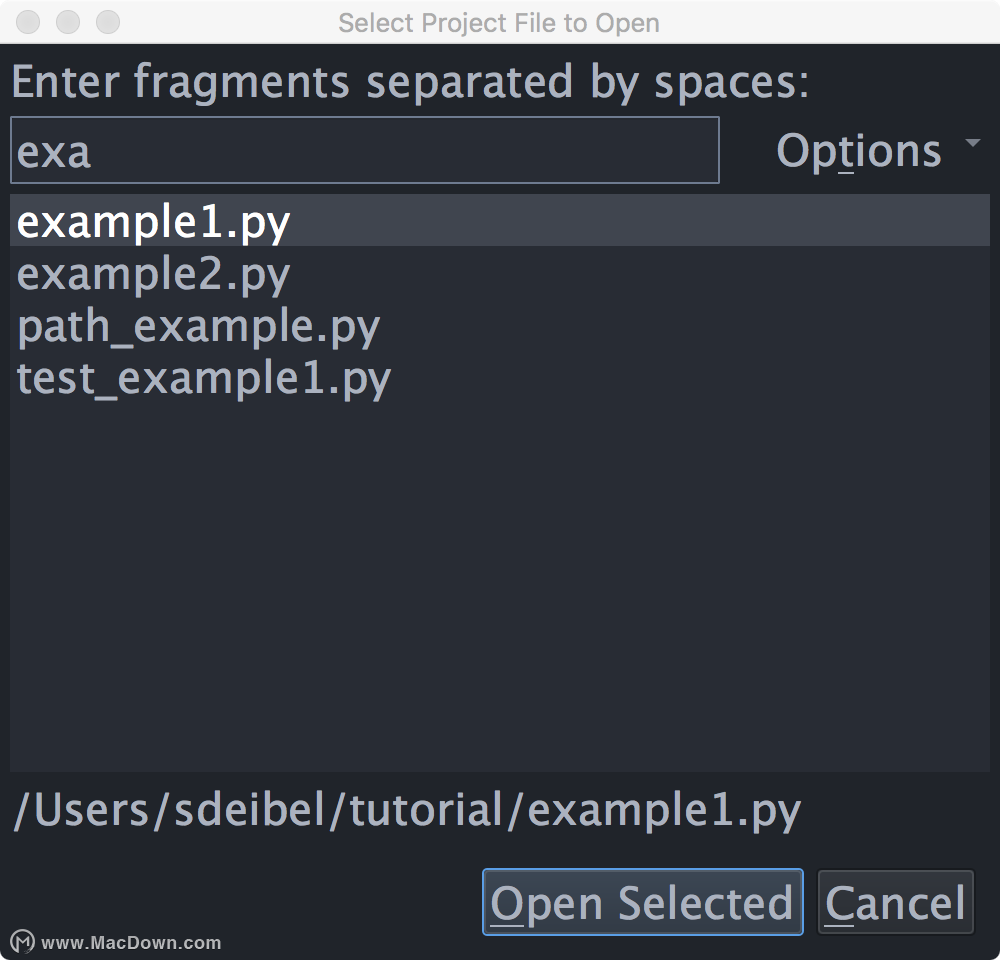Click the minimize window button
Screen dimensions: 1000x960
pos(68,22)
